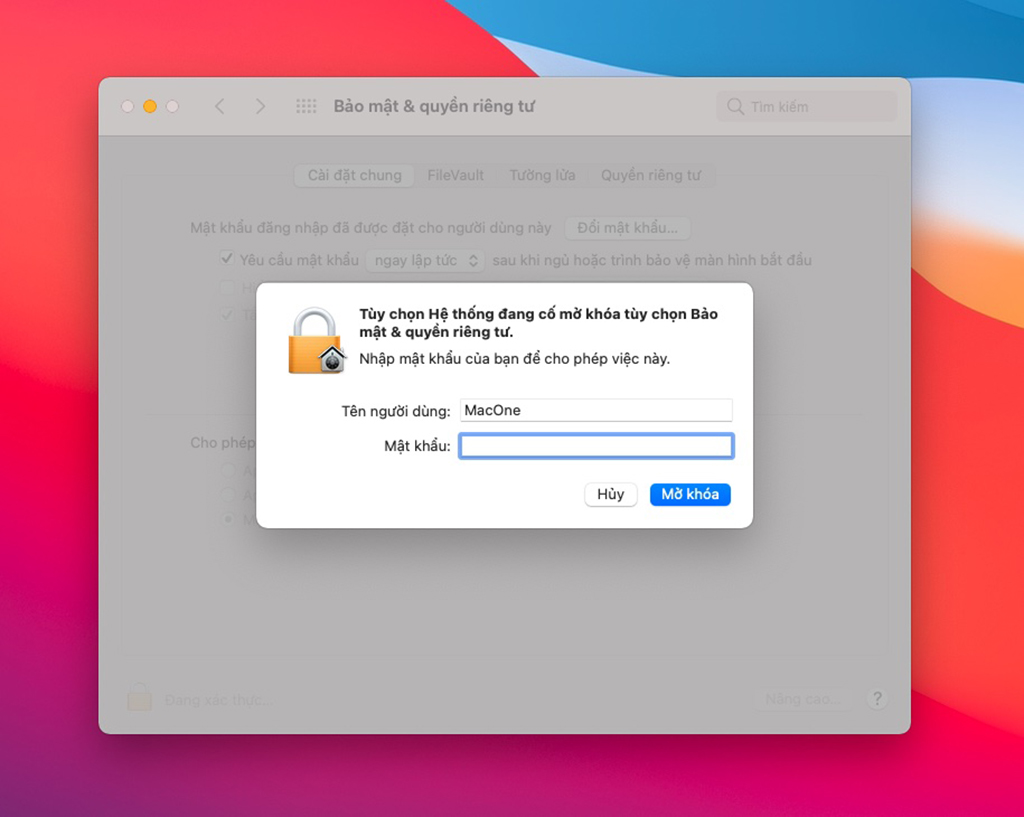Click the Mở khóa button
The image size is (1024, 817).
[690, 494]
